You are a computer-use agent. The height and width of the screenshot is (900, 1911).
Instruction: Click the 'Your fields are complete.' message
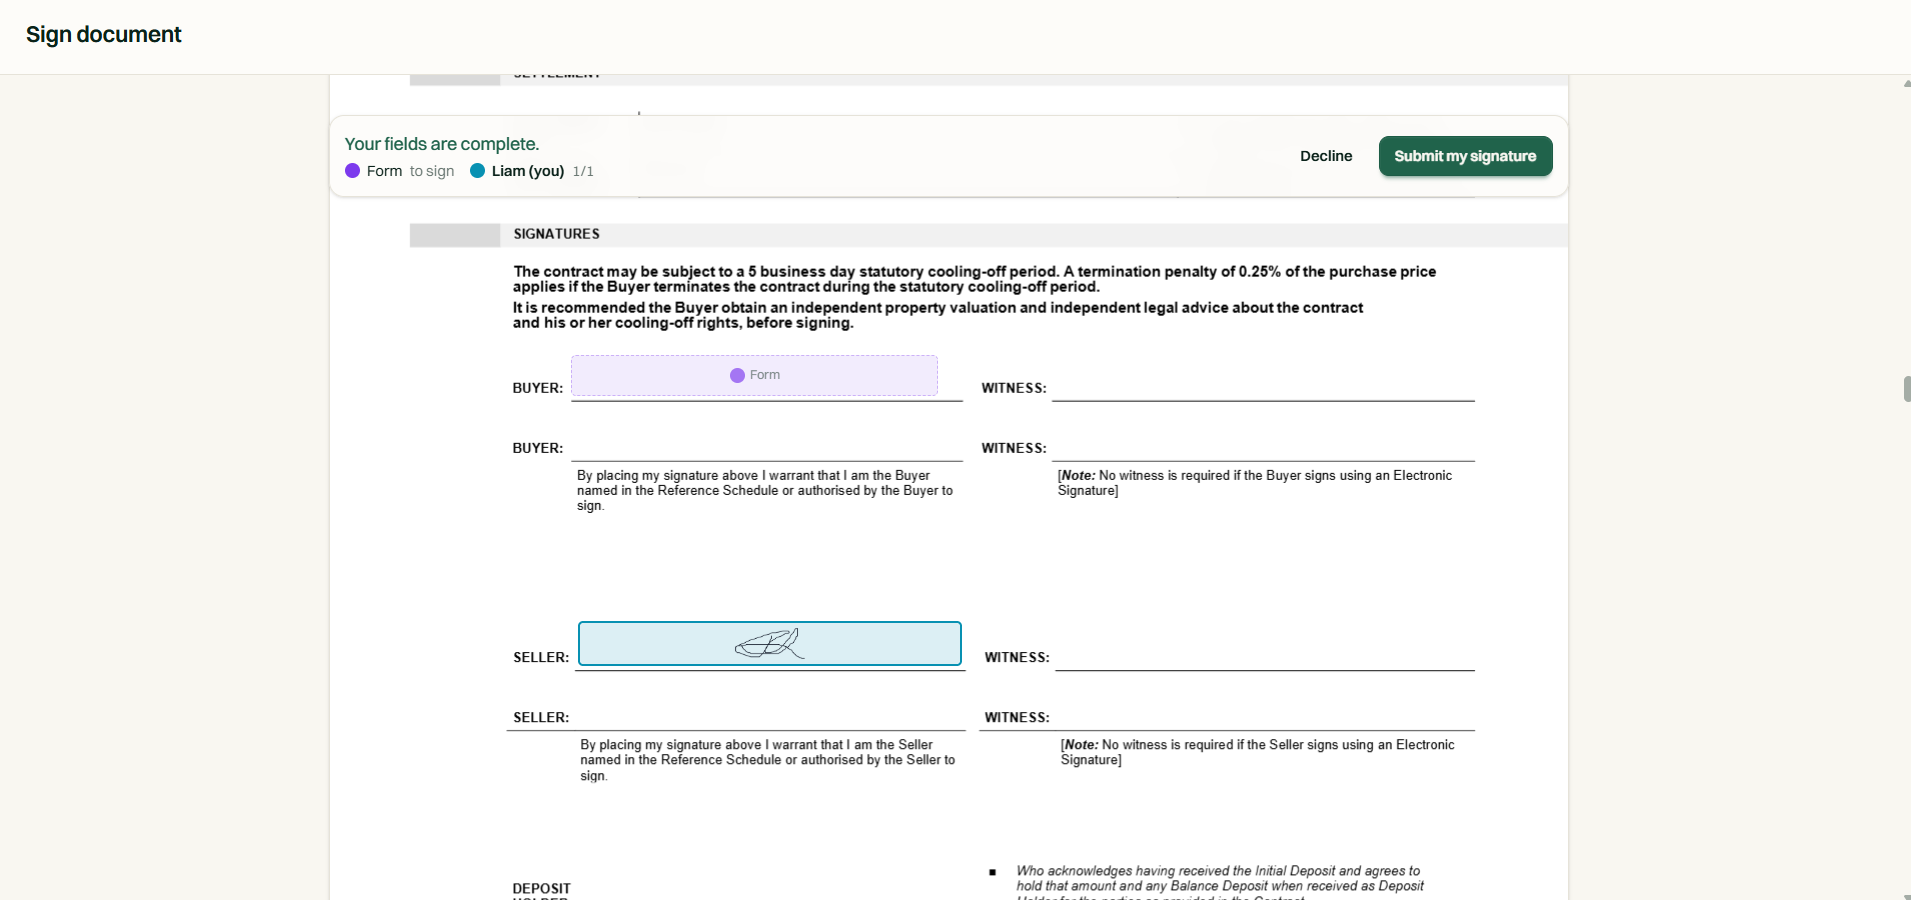click(442, 144)
